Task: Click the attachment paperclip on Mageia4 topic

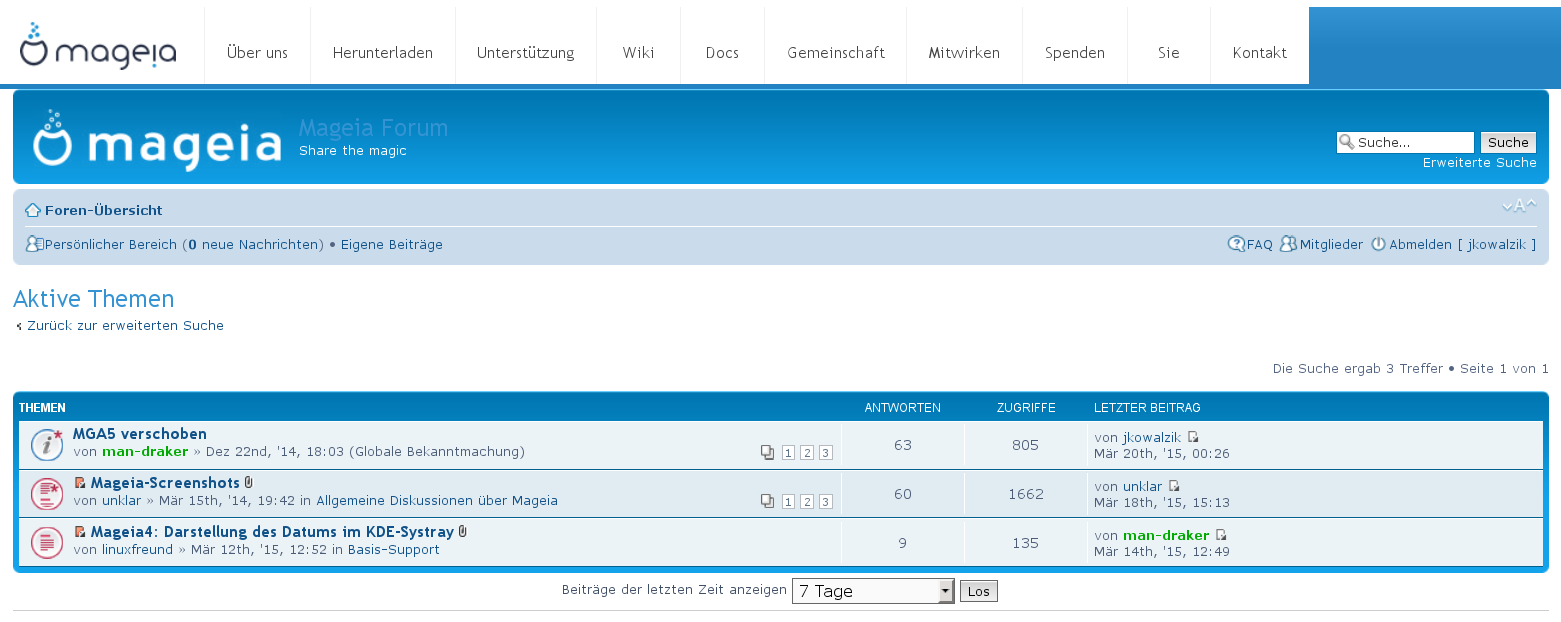Action: click(x=463, y=532)
